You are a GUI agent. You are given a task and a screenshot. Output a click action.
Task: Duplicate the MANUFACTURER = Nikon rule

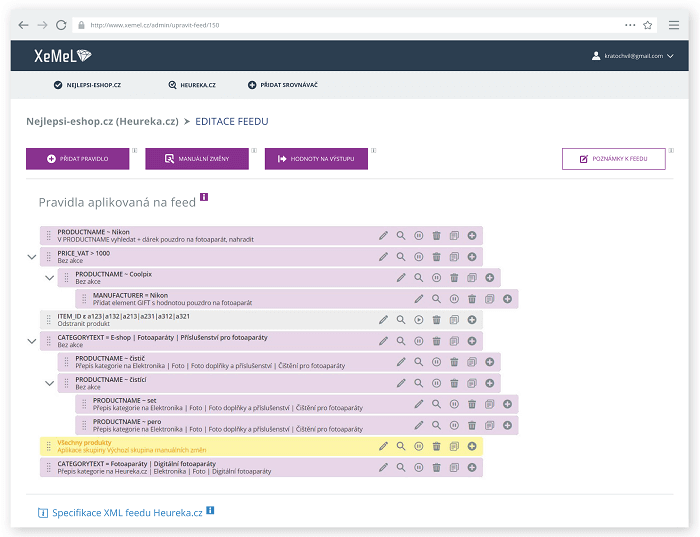(490, 299)
